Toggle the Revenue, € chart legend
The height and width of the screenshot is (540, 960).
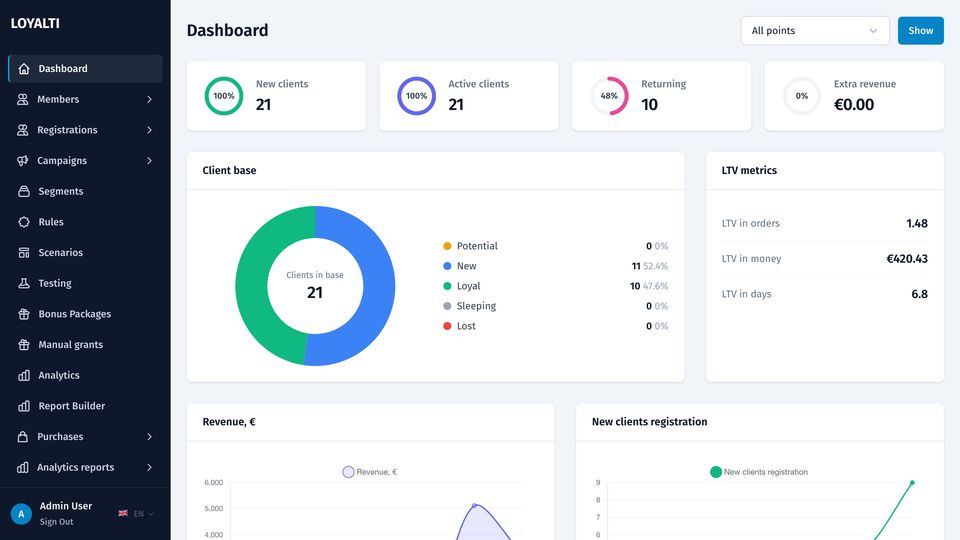point(370,472)
